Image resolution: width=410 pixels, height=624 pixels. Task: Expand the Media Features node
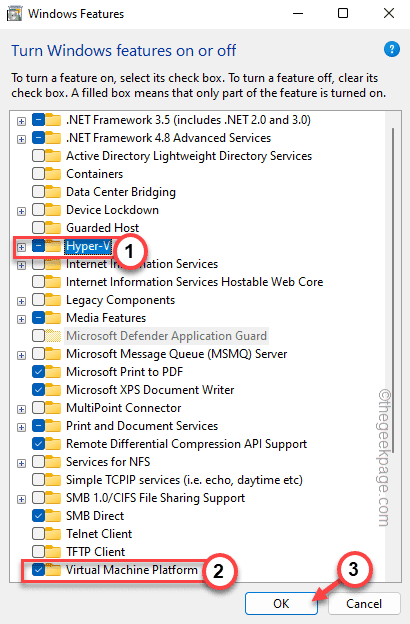(21, 319)
